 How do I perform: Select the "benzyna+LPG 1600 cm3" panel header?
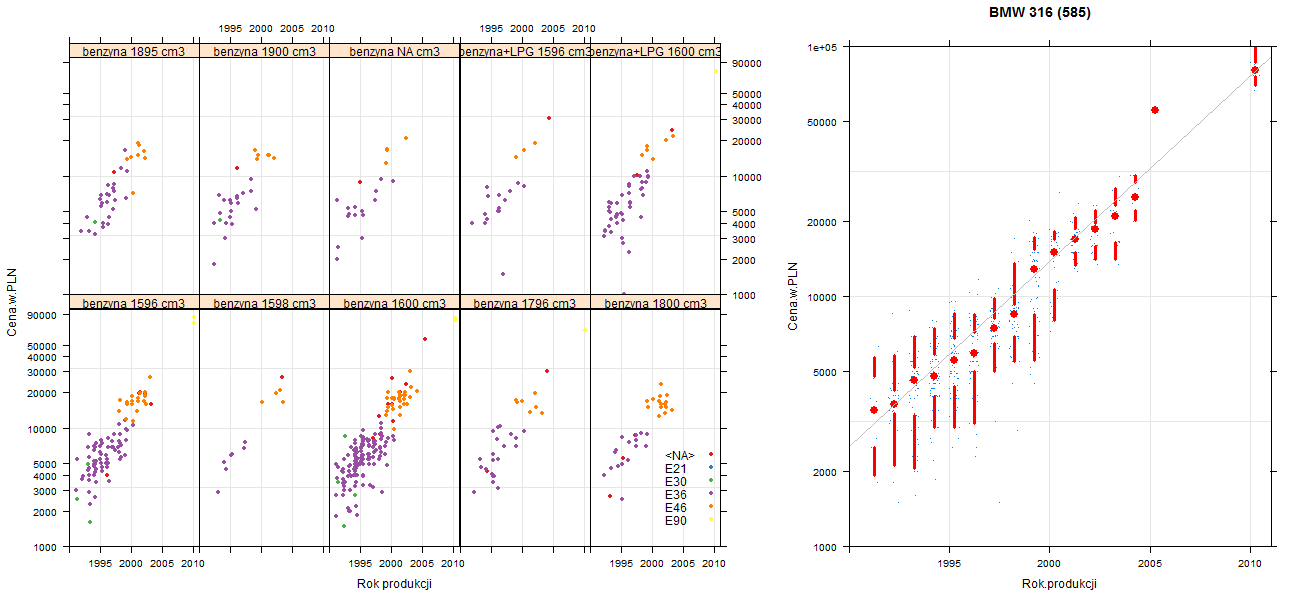point(655,51)
